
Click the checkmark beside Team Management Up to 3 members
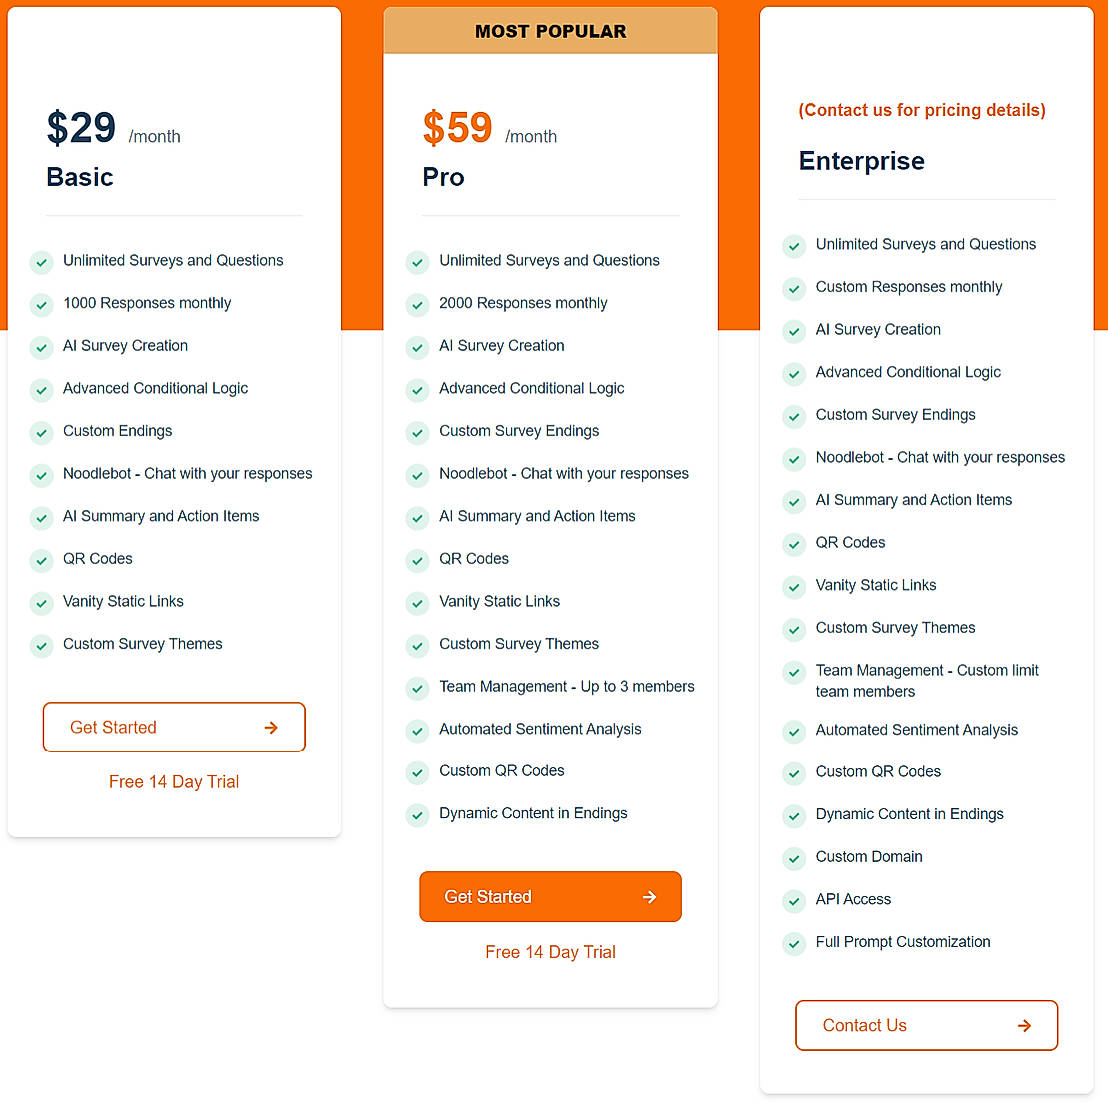[x=417, y=688]
